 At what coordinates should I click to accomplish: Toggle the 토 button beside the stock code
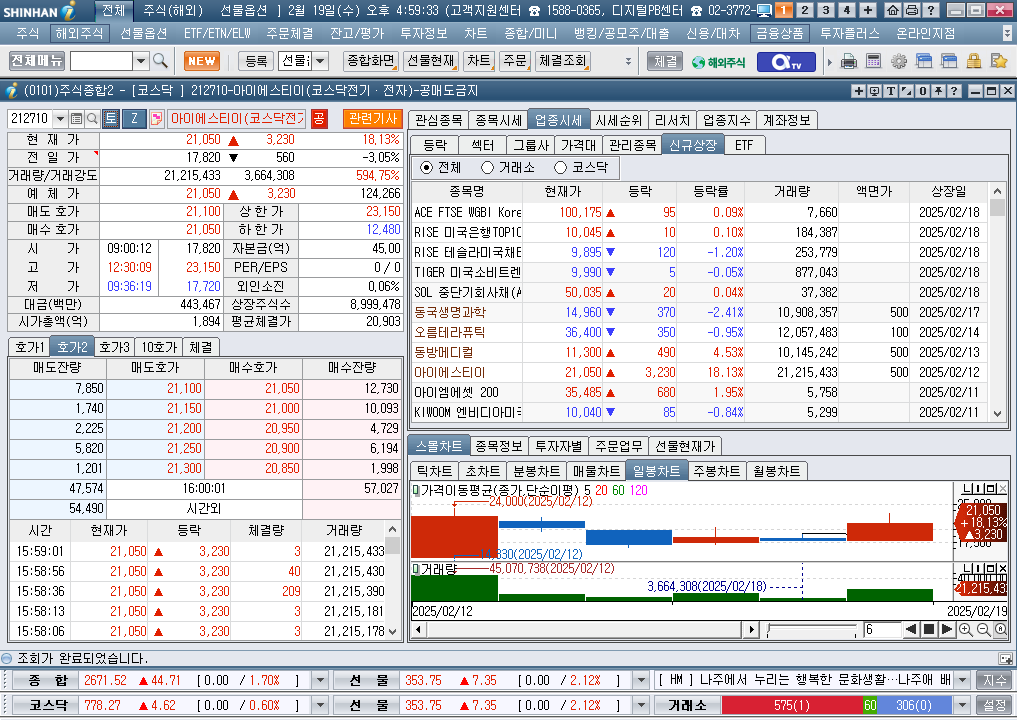[111, 119]
